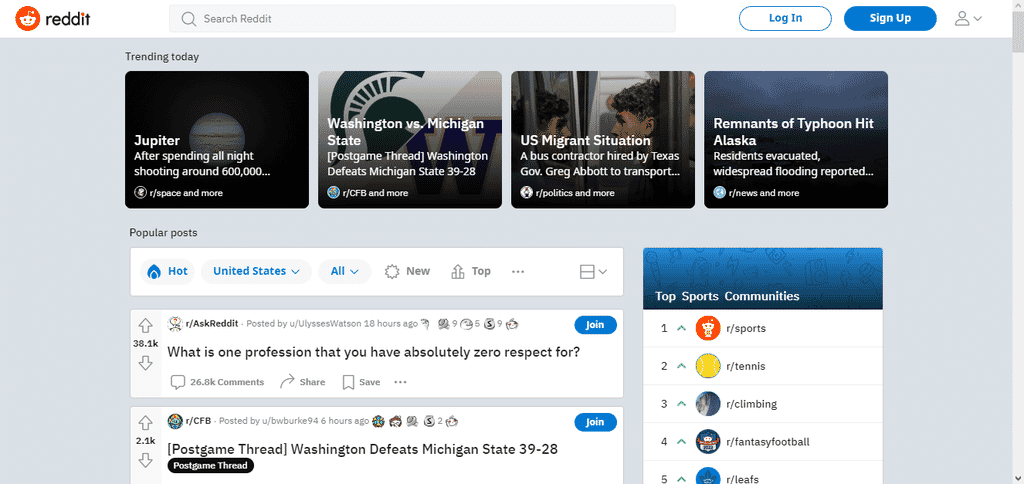This screenshot has width=1024, height=484.
Task: Click the r/fantasyfootball avatar
Action: point(708,442)
